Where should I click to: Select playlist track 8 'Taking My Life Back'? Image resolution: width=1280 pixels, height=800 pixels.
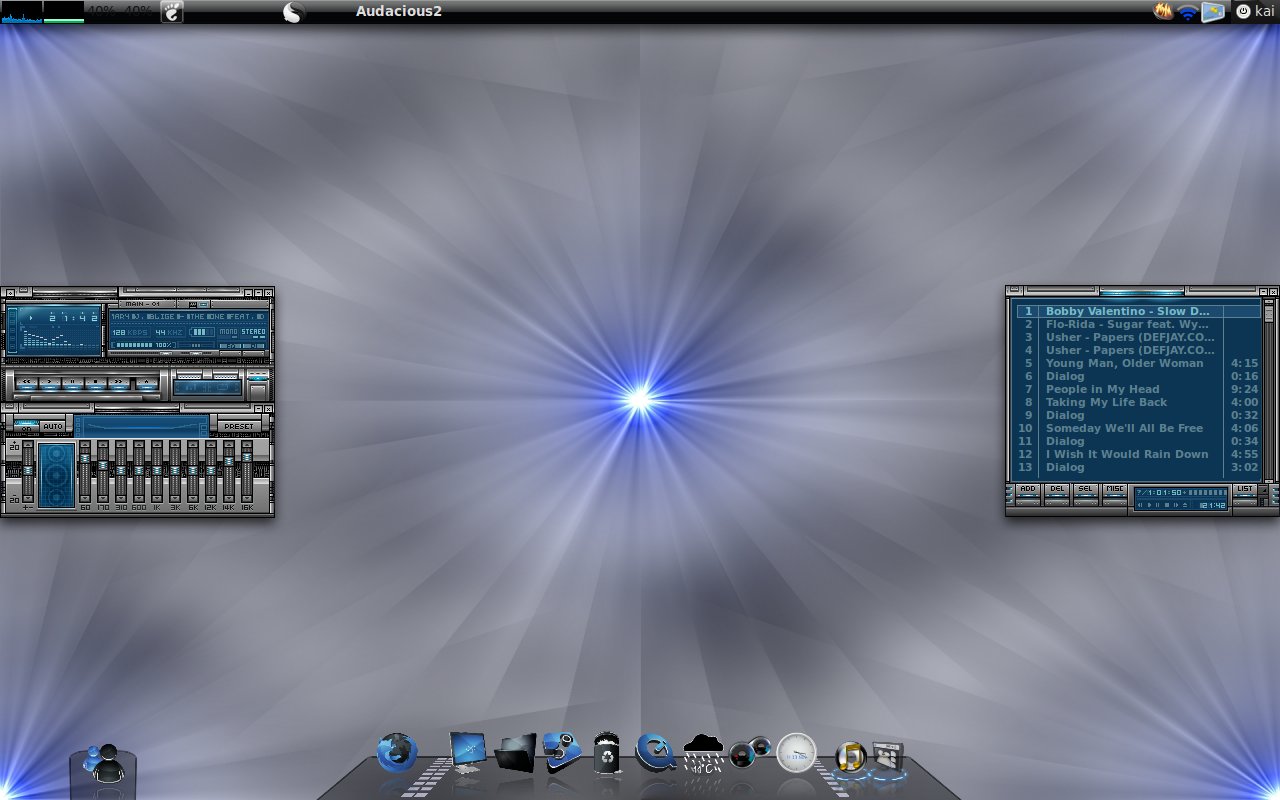tap(1138, 402)
